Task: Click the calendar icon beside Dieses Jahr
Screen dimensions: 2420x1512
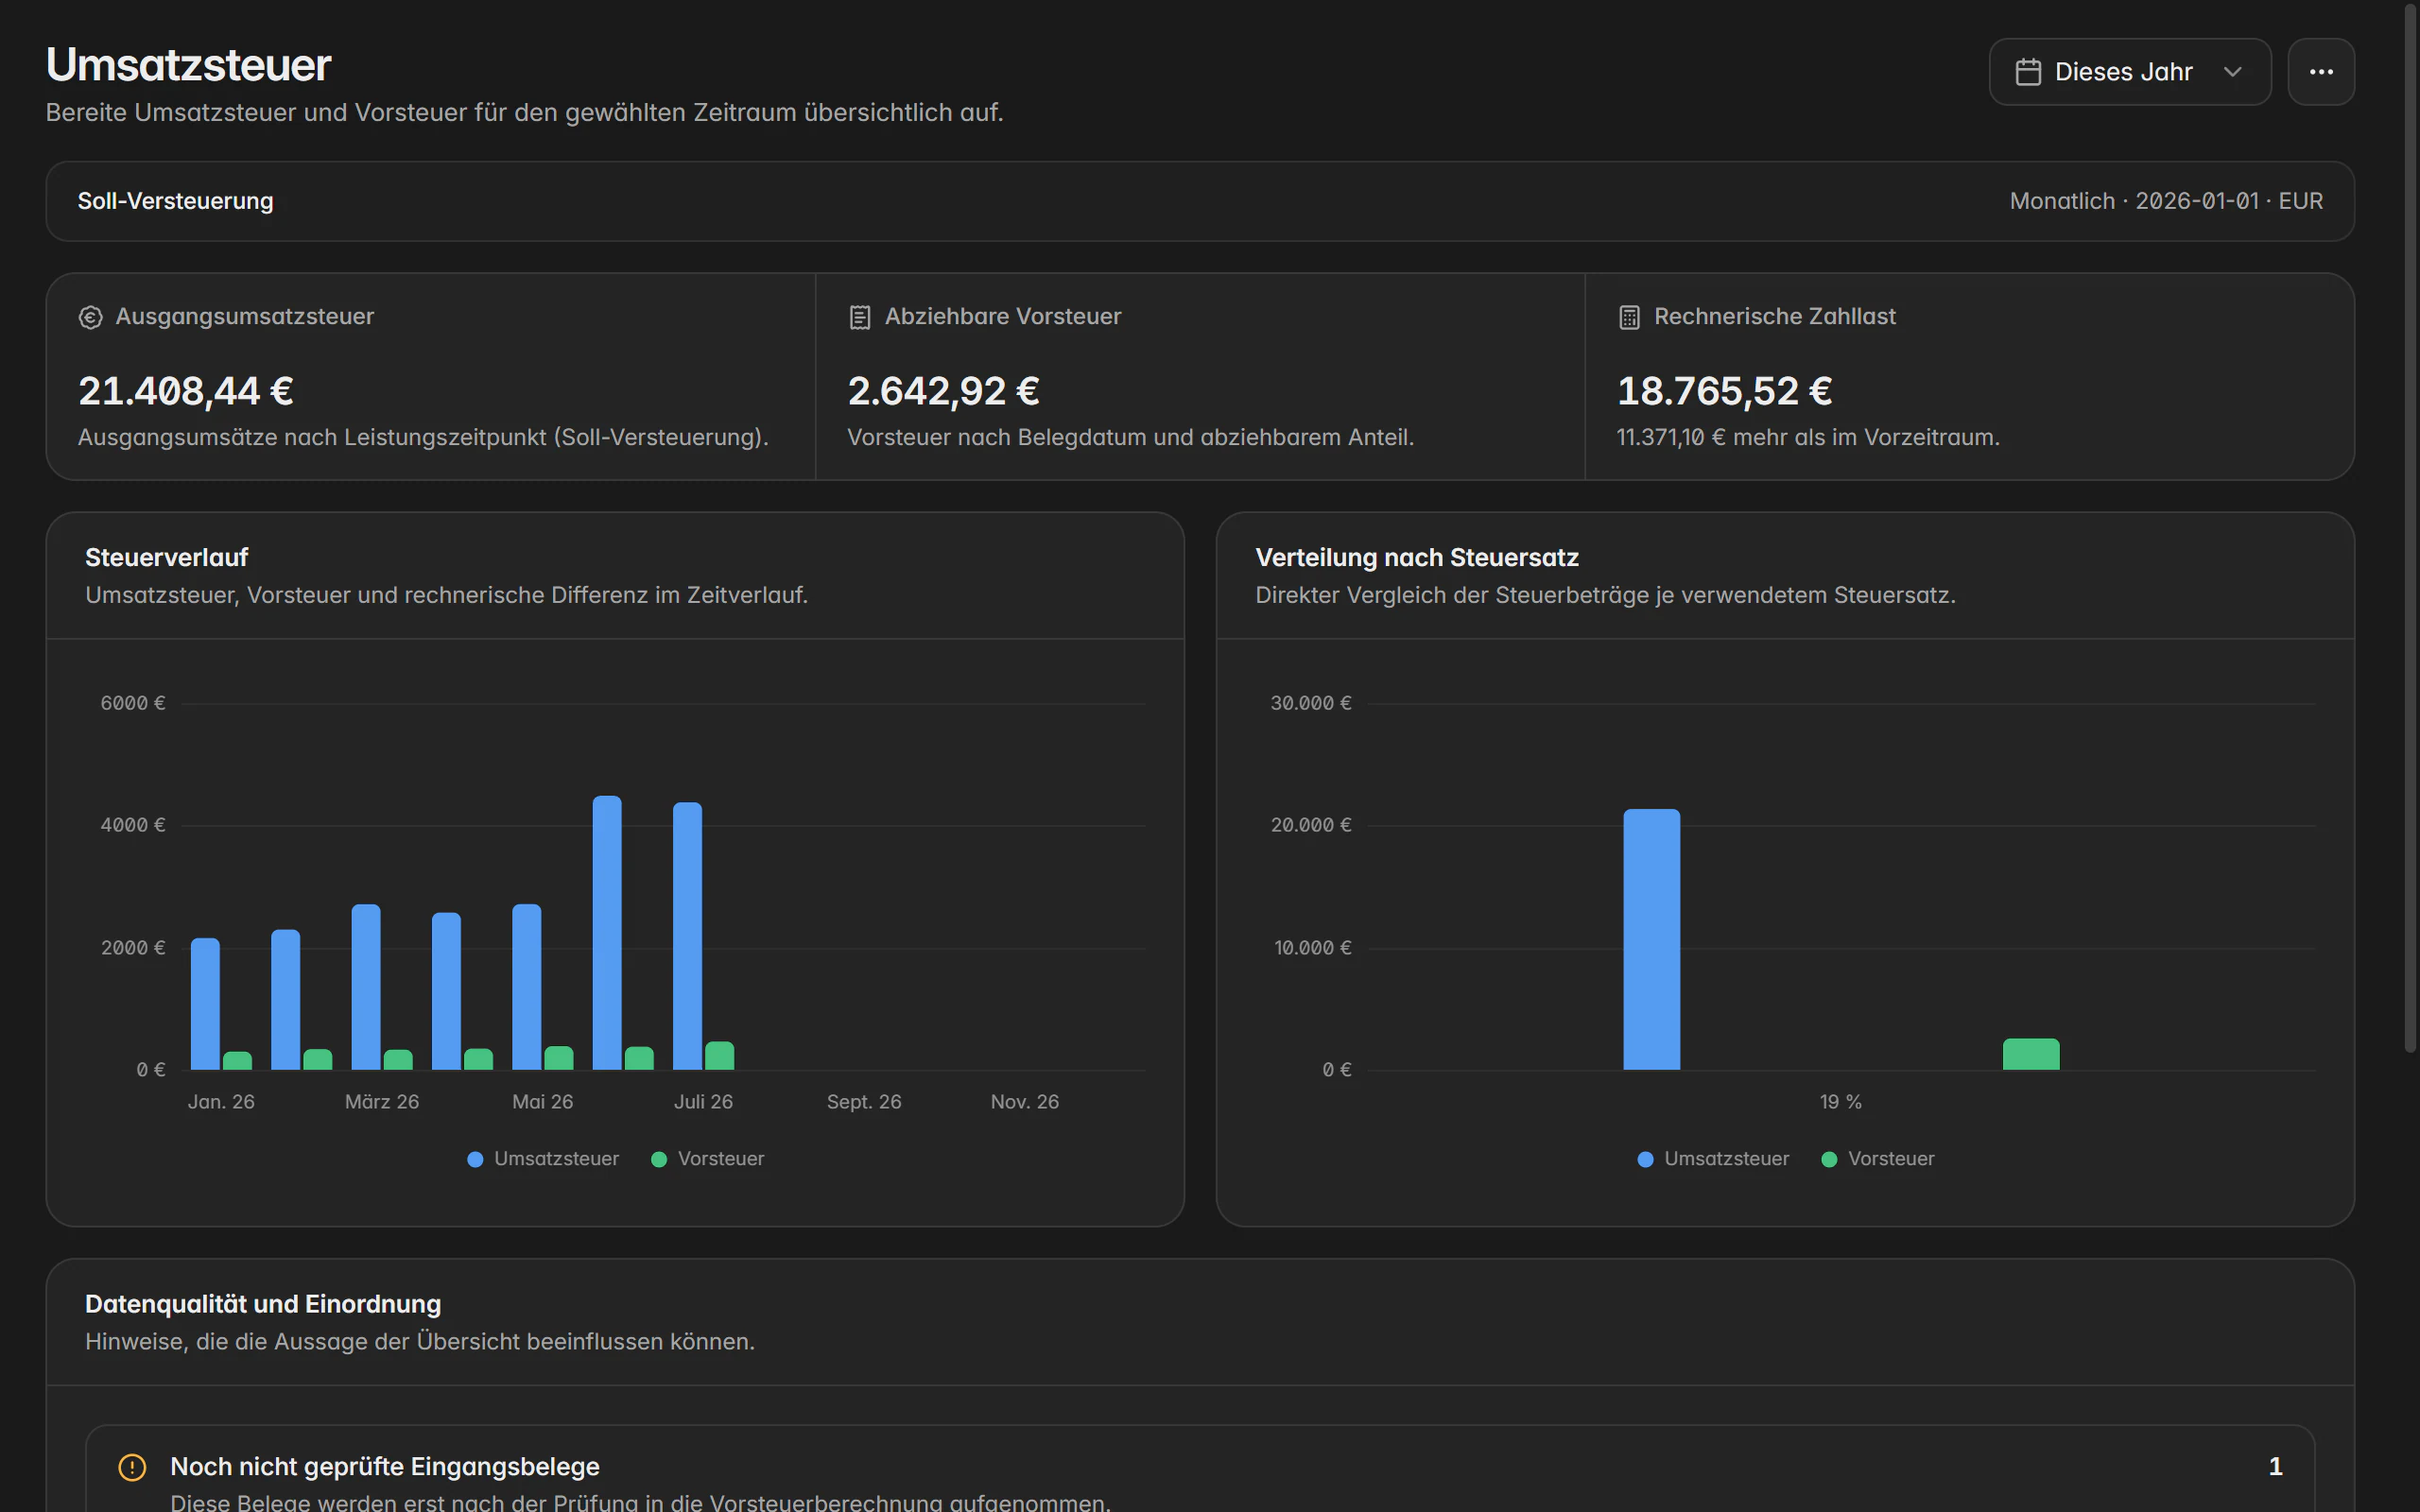Action: (x=2028, y=72)
